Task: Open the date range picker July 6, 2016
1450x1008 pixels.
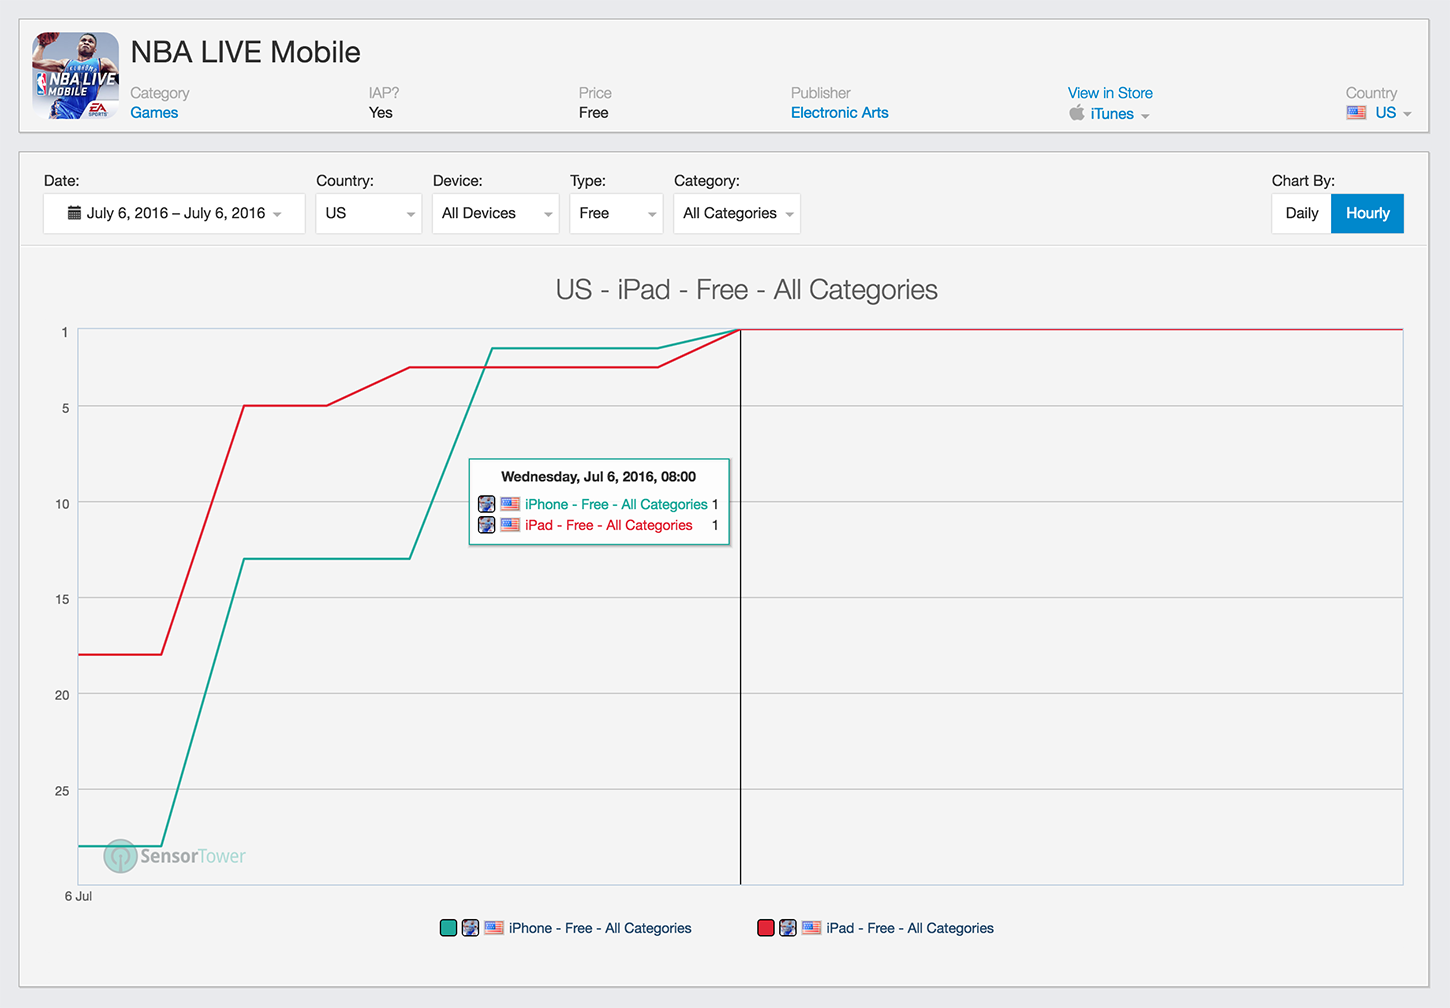Action: pos(174,213)
